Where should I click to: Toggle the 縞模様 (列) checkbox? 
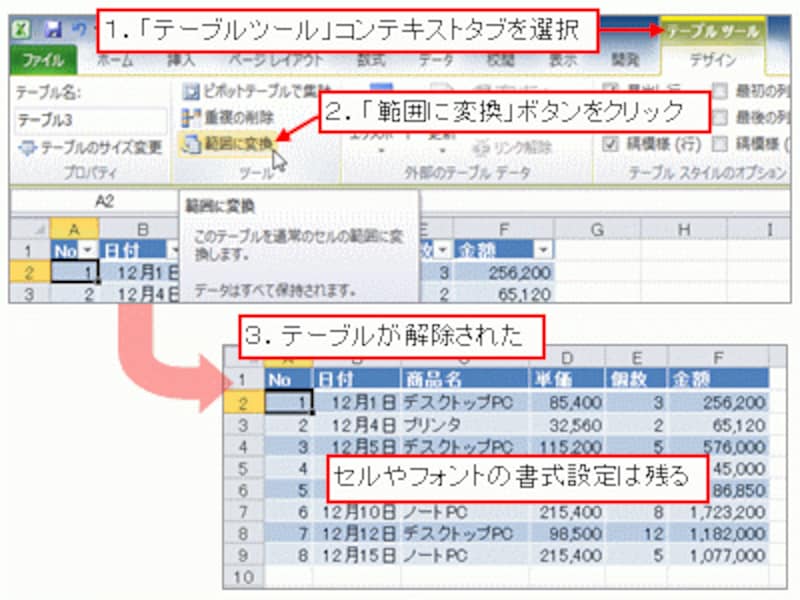point(720,144)
